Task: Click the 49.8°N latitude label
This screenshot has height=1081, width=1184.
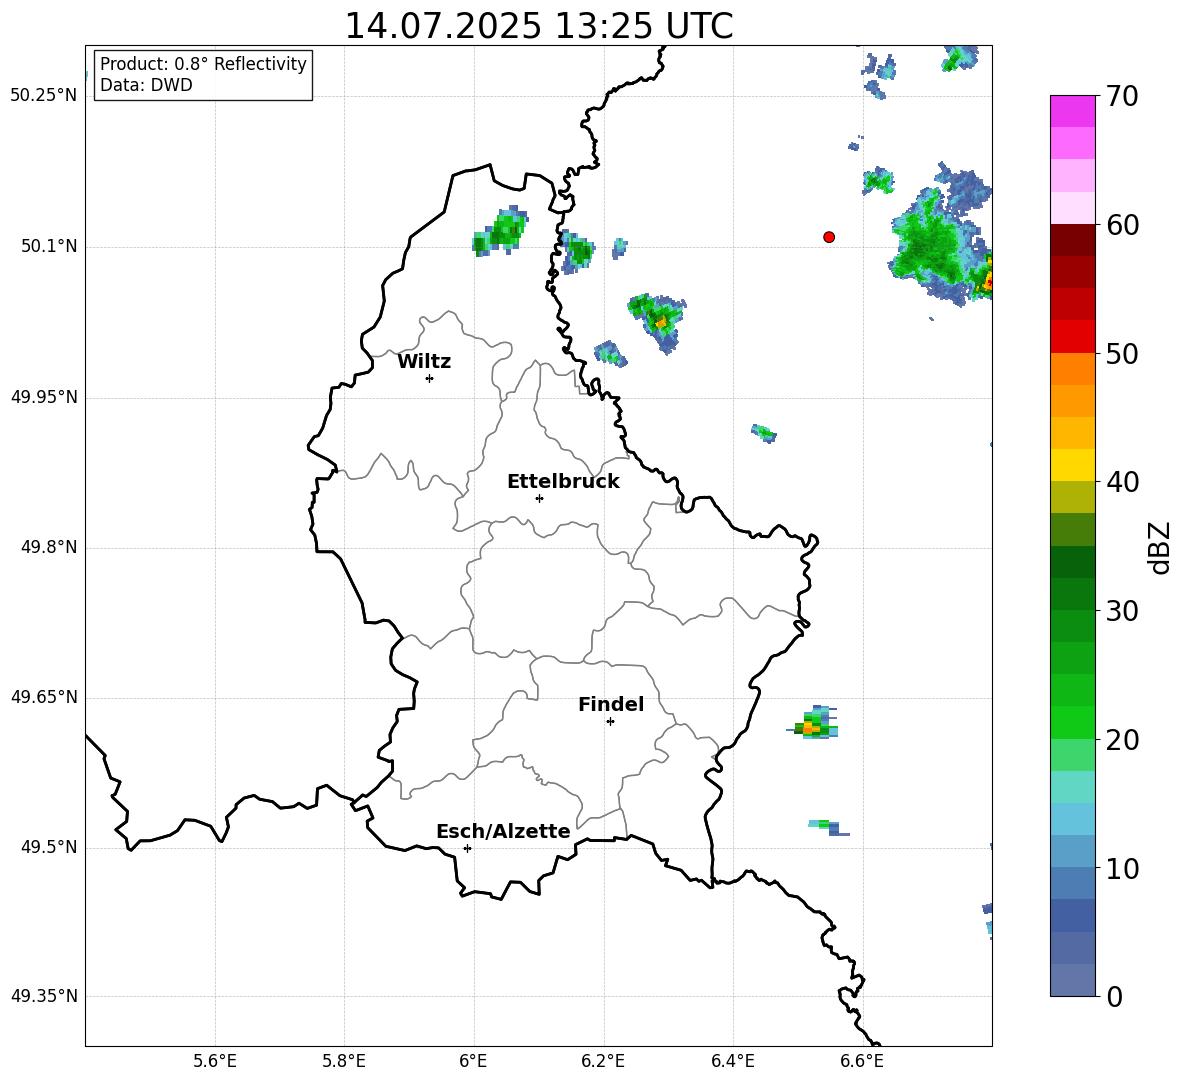Action: [x=50, y=547]
